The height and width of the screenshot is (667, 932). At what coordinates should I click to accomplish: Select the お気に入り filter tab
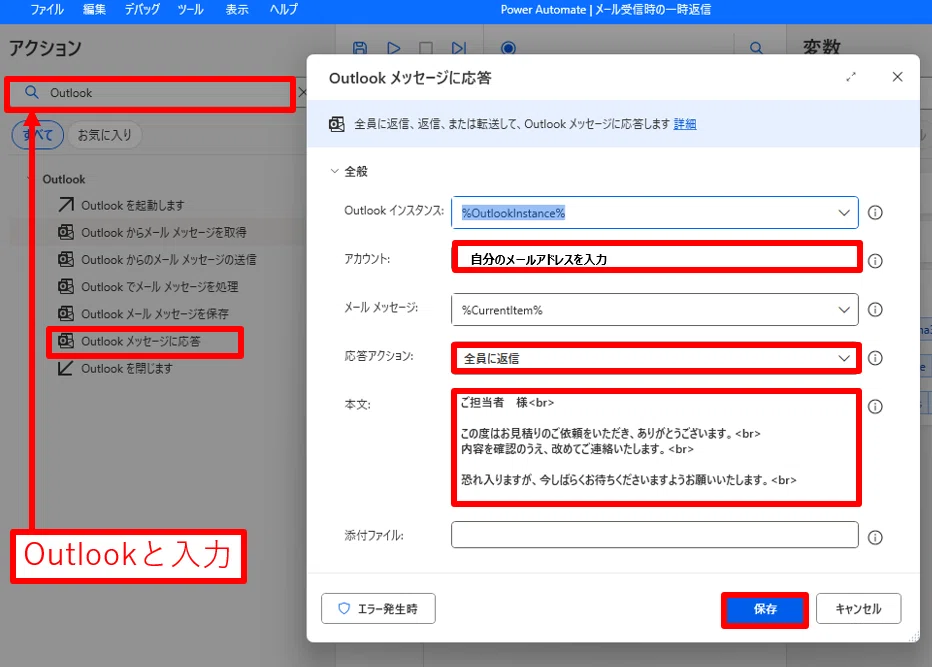(105, 135)
